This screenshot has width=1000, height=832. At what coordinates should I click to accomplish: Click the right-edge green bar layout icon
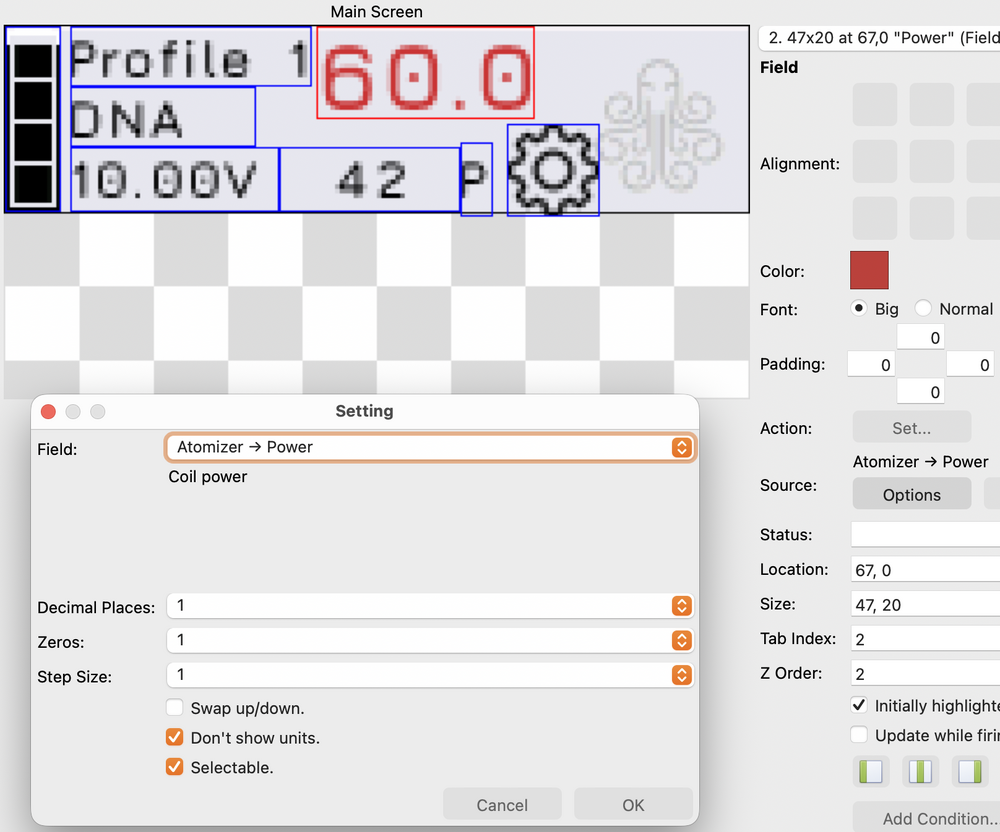(969, 772)
